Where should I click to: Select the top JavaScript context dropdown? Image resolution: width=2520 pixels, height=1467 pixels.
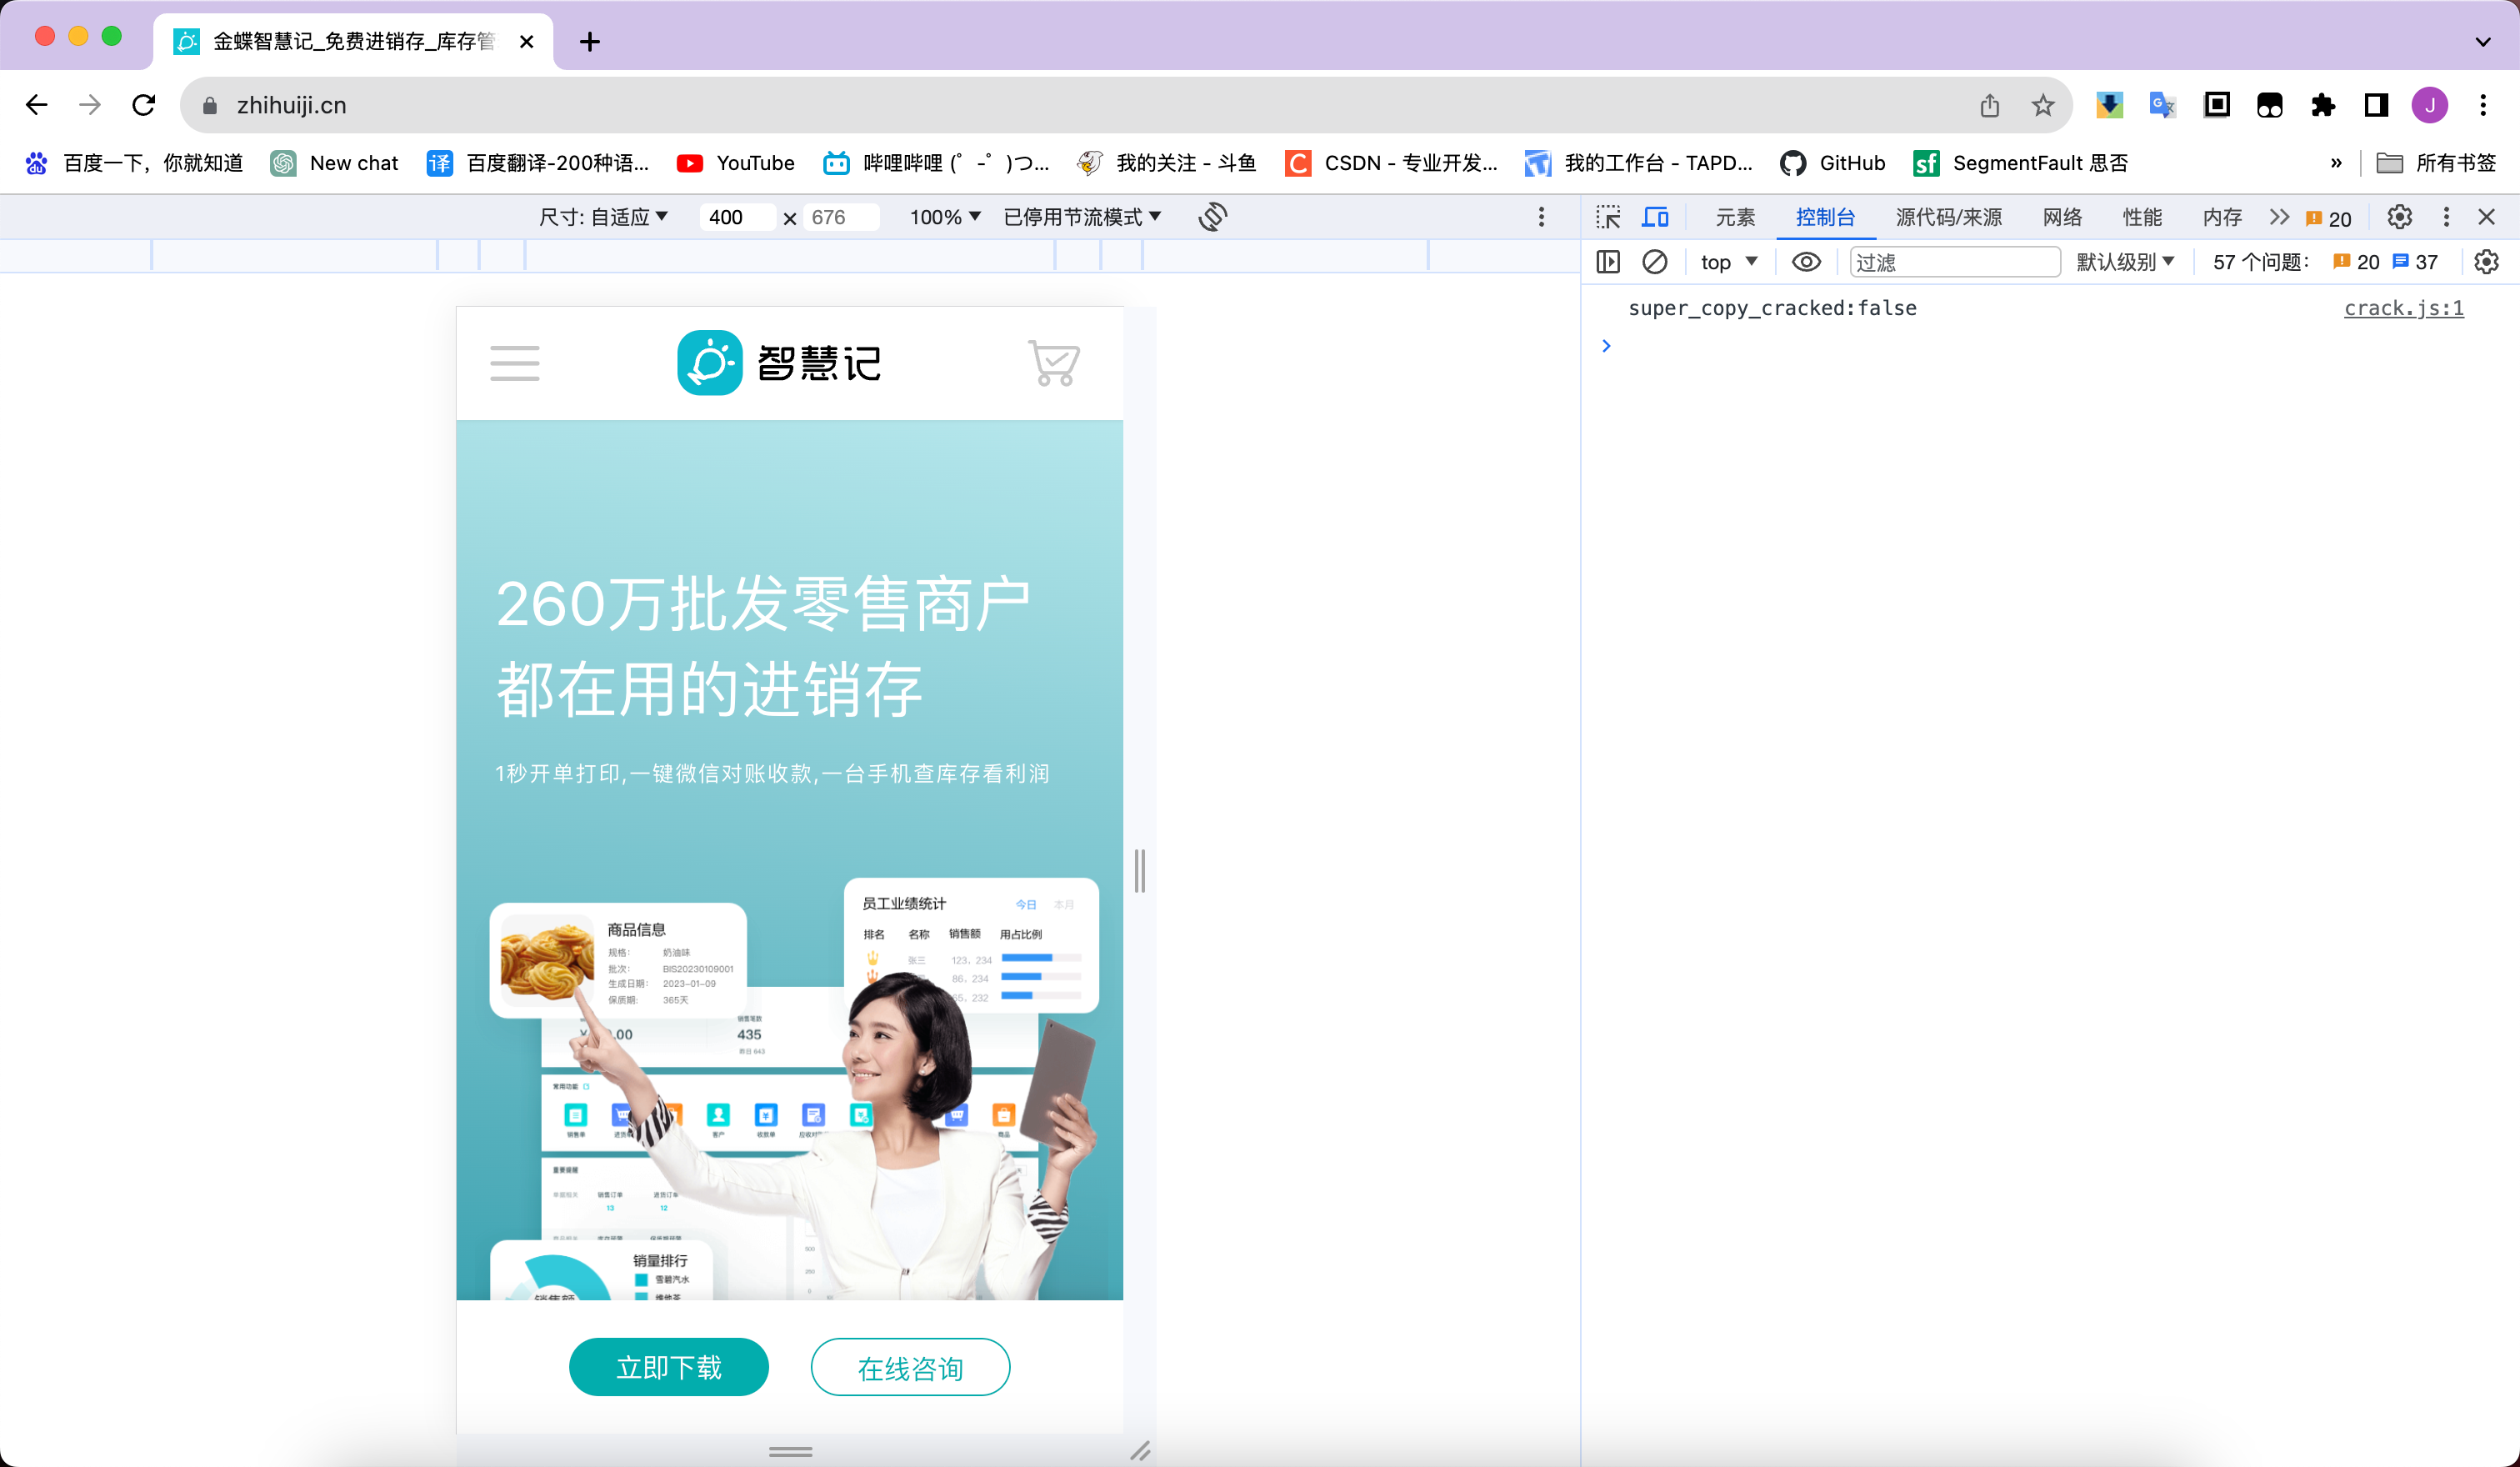click(x=1729, y=262)
